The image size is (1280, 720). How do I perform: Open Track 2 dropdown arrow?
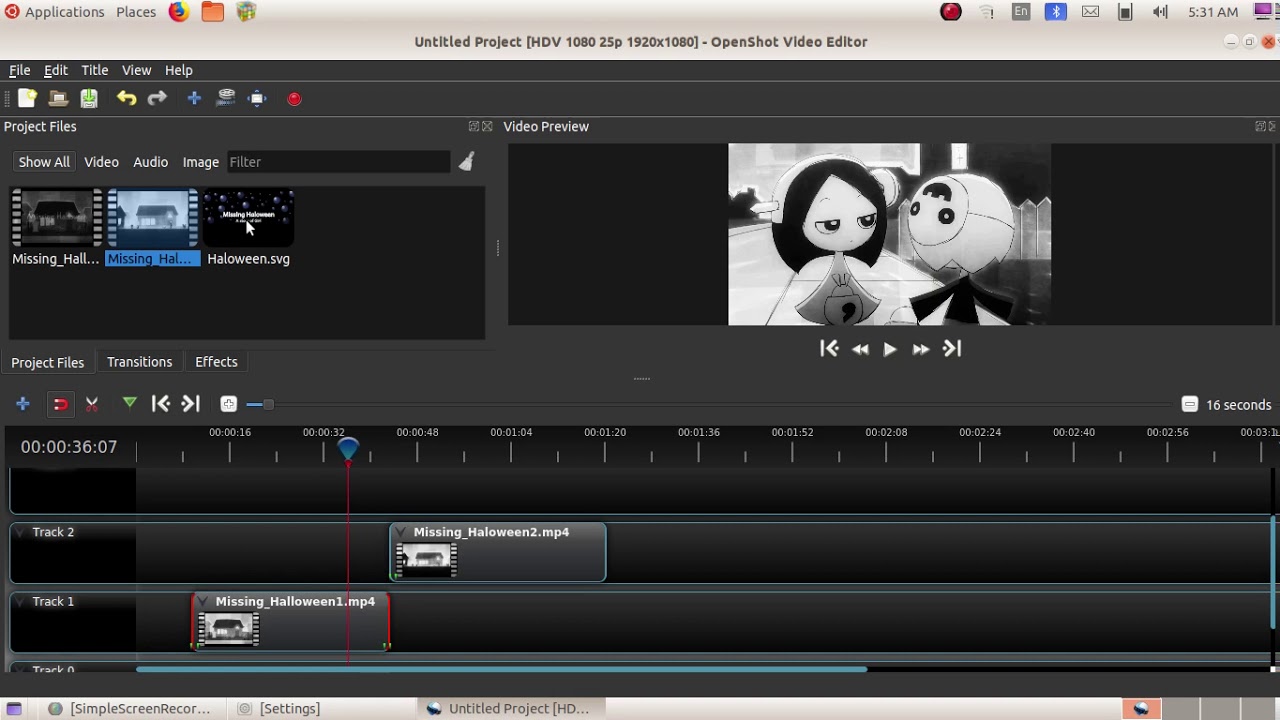pos(21,532)
